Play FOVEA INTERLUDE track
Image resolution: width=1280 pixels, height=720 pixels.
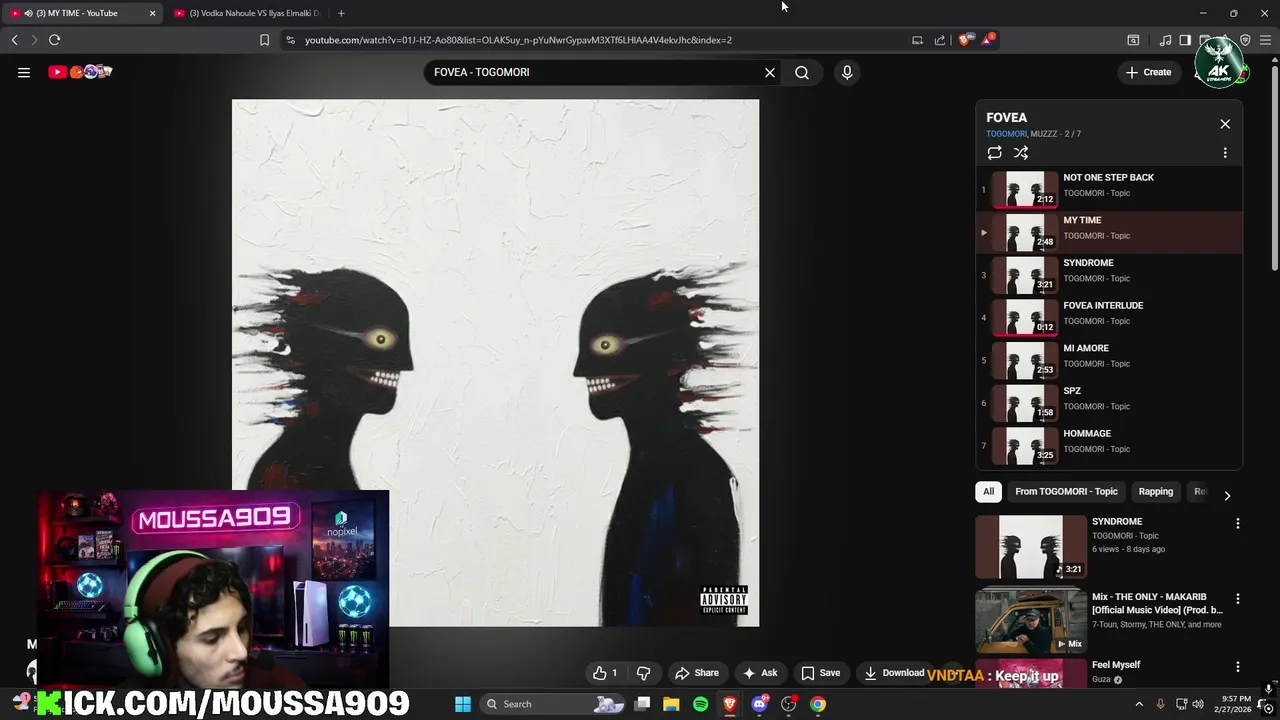[1109, 316]
